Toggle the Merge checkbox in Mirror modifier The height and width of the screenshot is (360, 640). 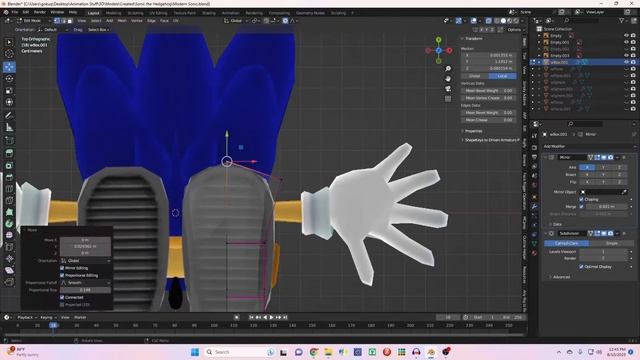click(581, 207)
